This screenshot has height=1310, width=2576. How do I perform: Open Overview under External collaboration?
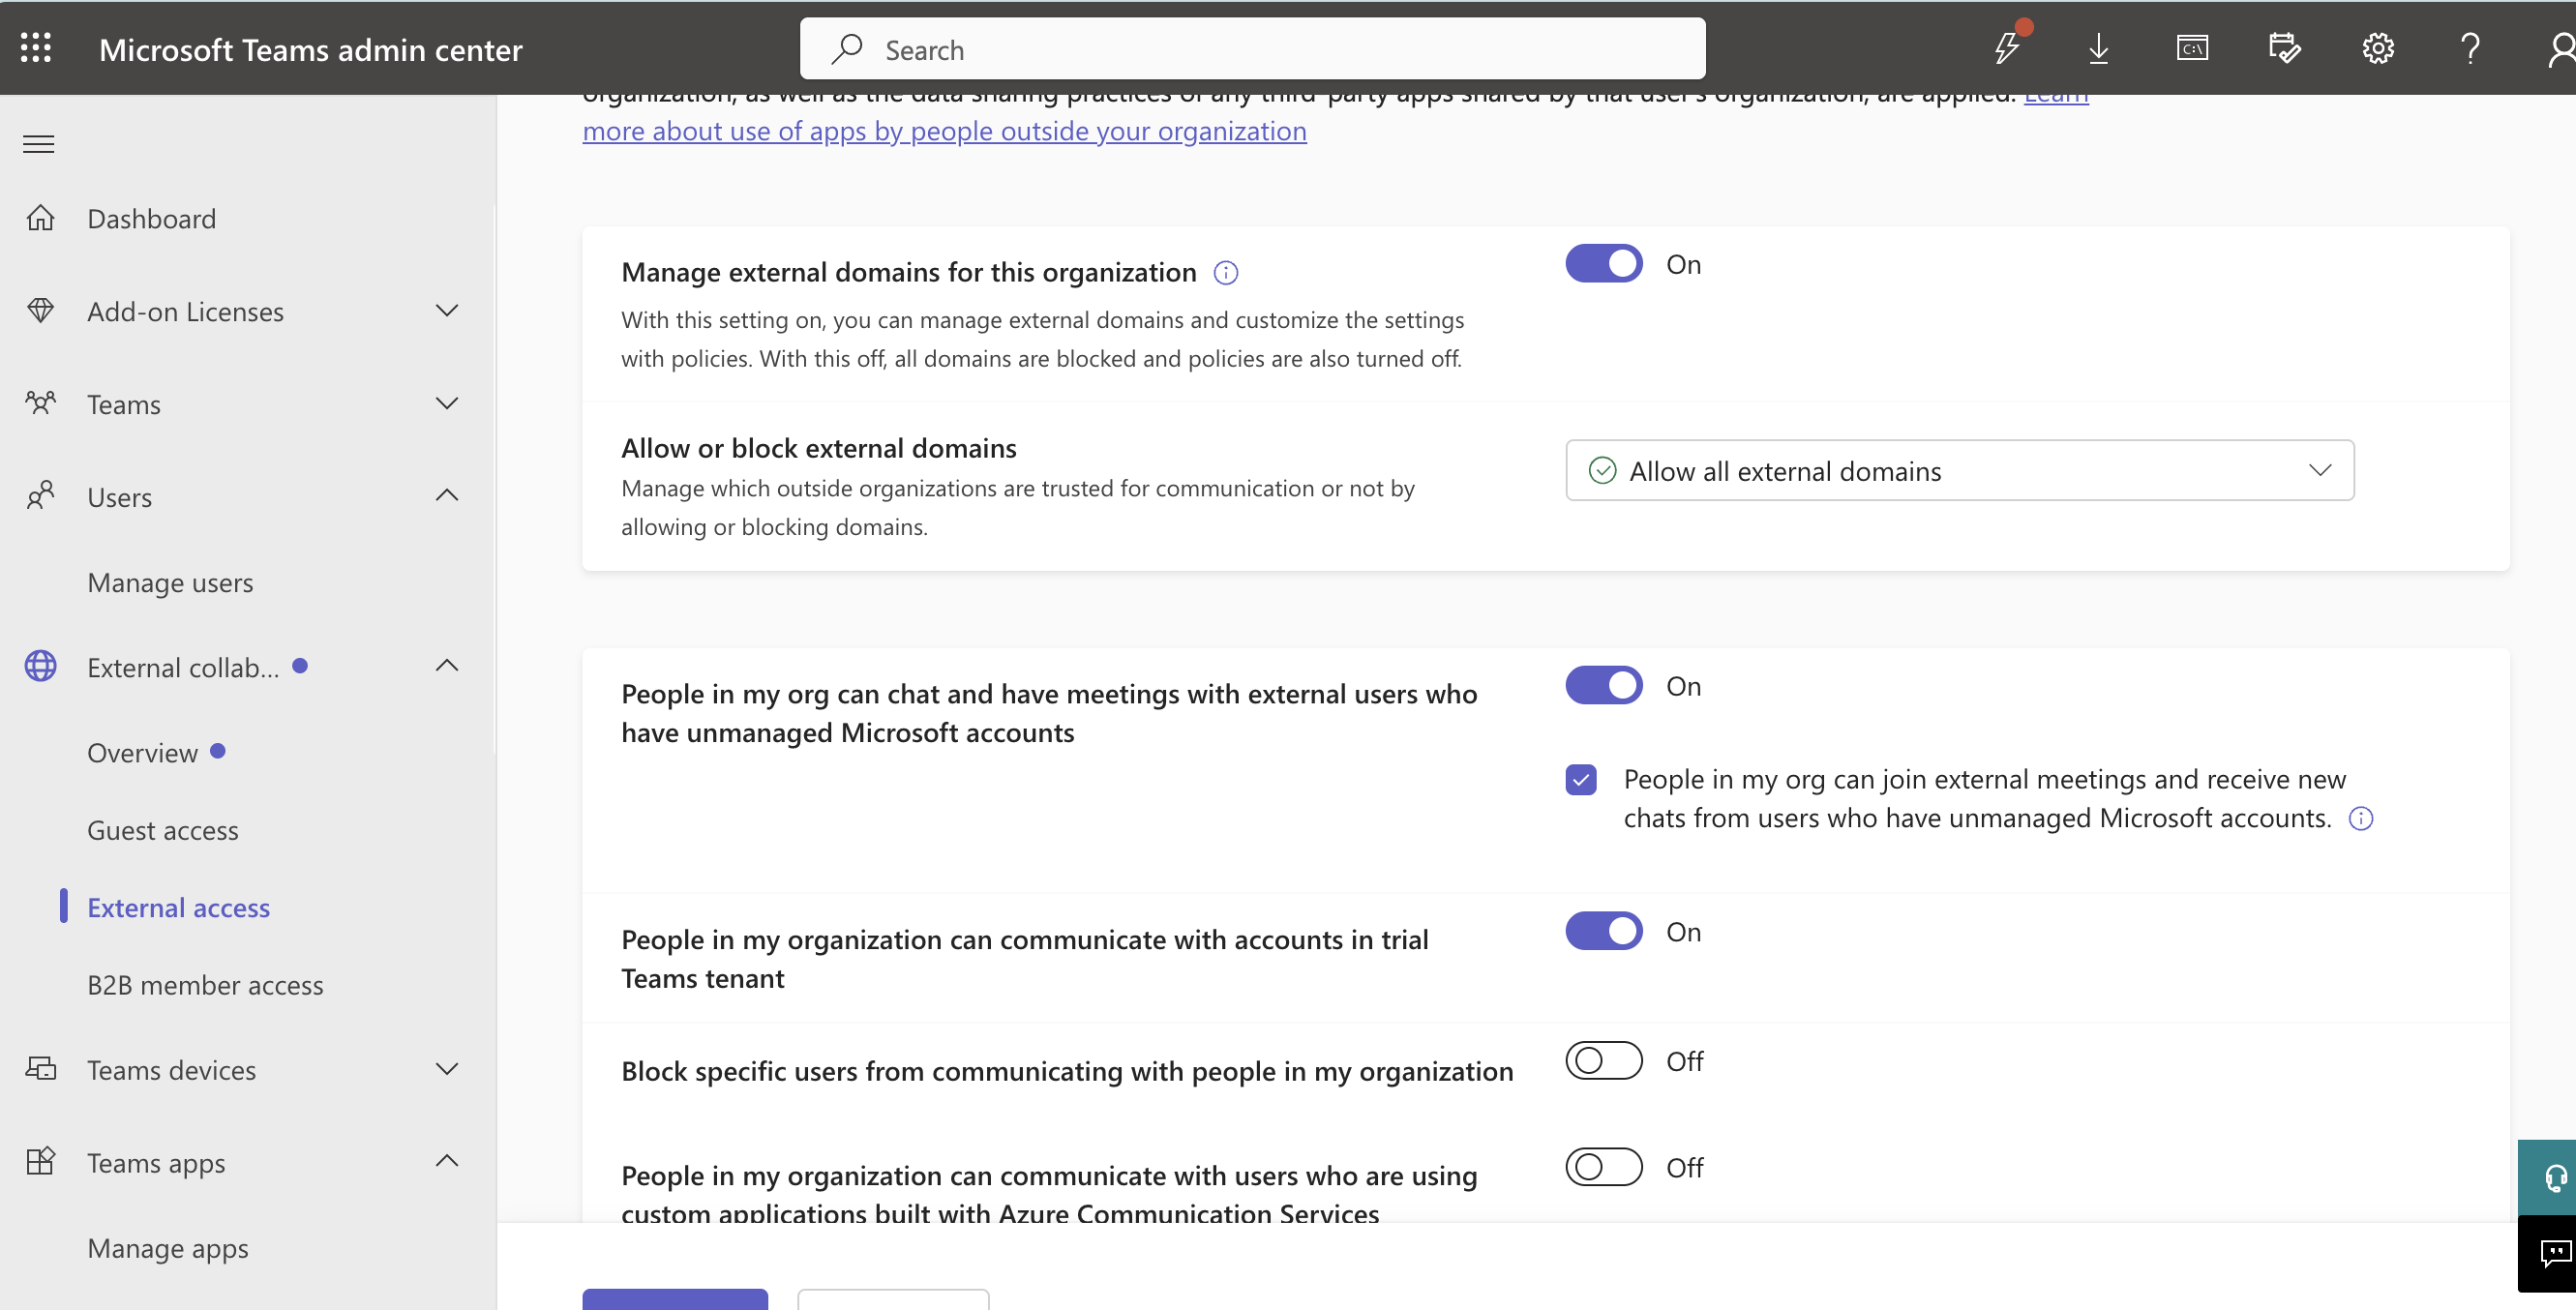[x=143, y=752]
